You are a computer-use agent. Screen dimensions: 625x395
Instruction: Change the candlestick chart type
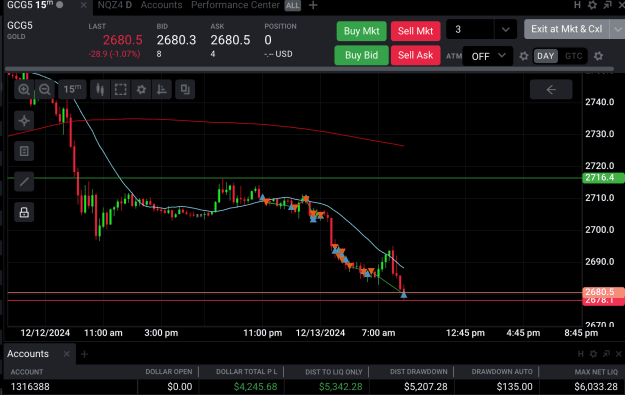[x=100, y=89]
